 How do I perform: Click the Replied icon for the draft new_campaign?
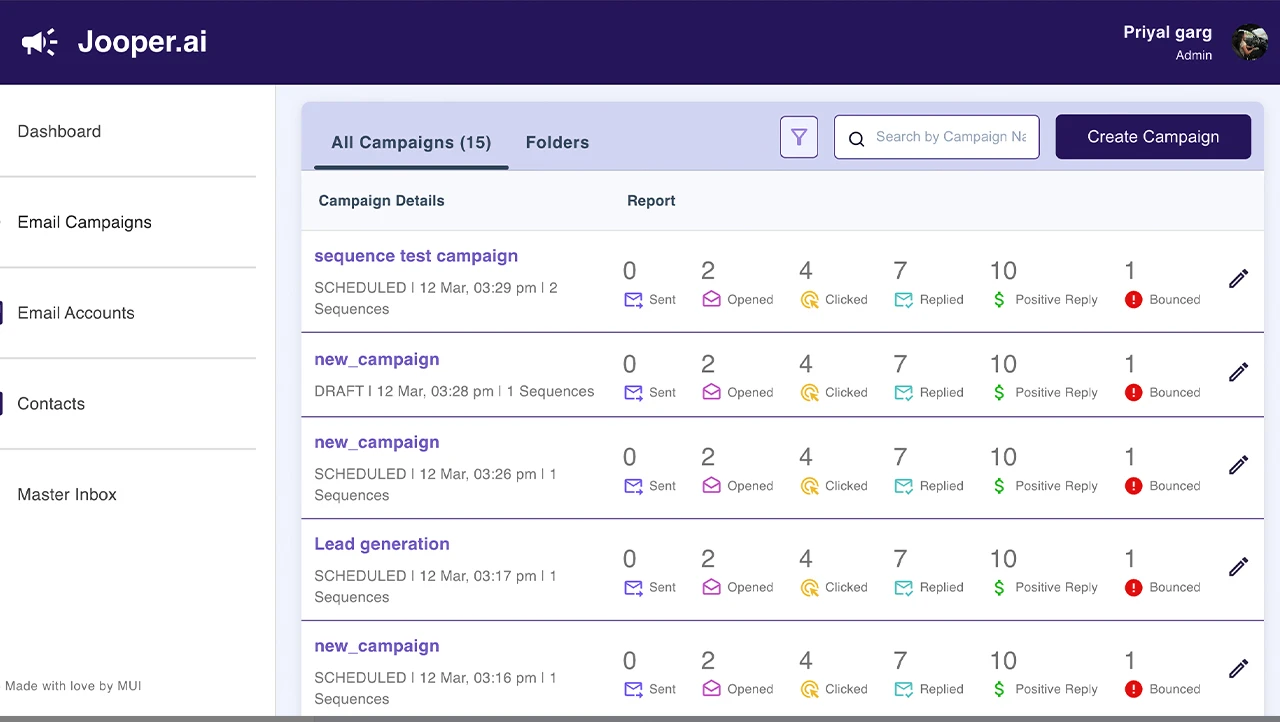pos(902,392)
